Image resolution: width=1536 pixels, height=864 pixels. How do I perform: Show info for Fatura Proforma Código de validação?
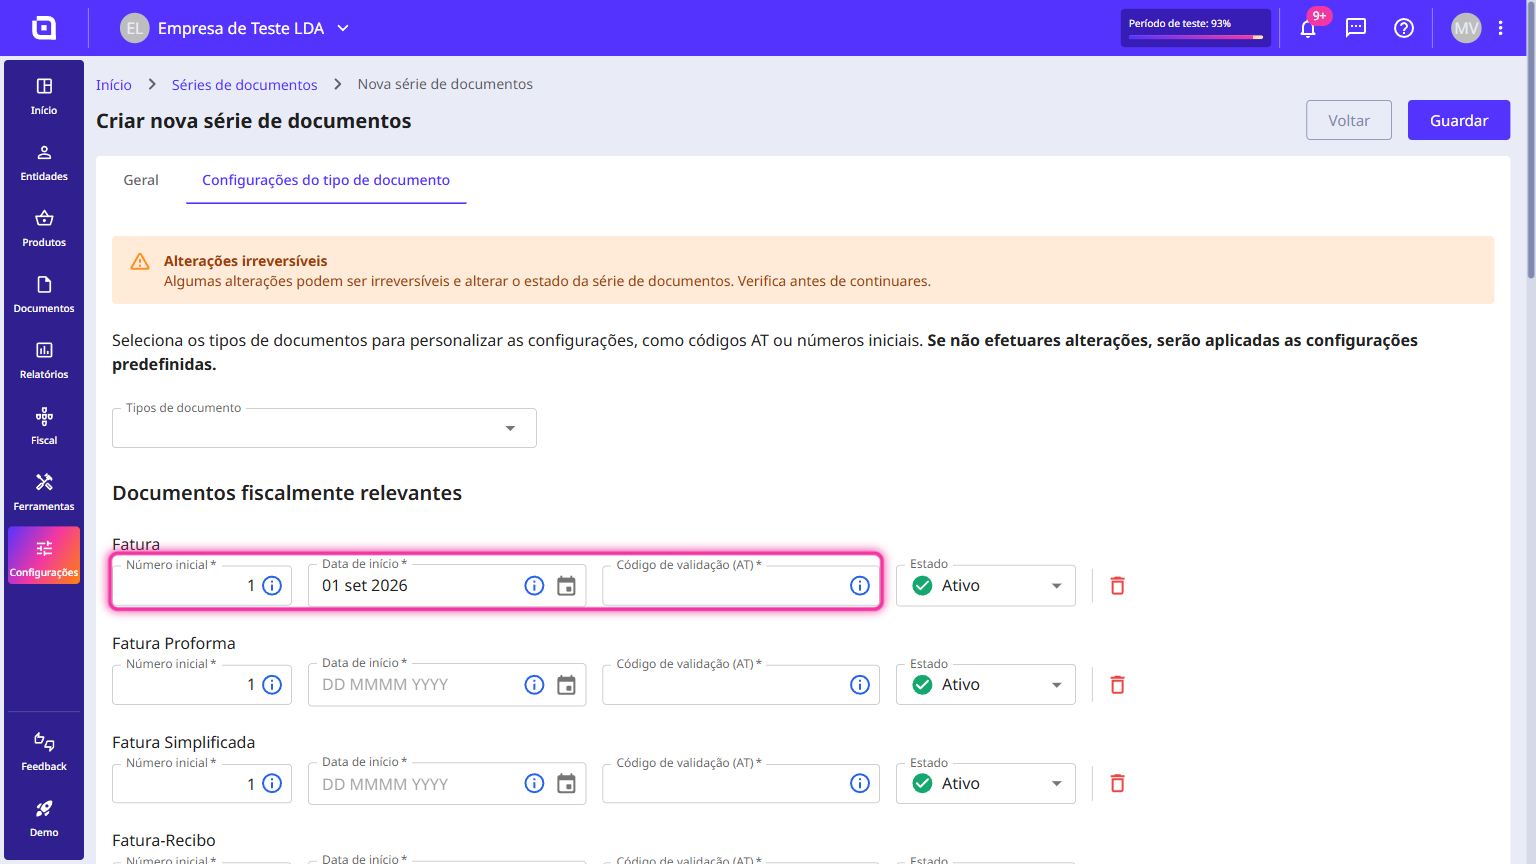click(x=860, y=685)
